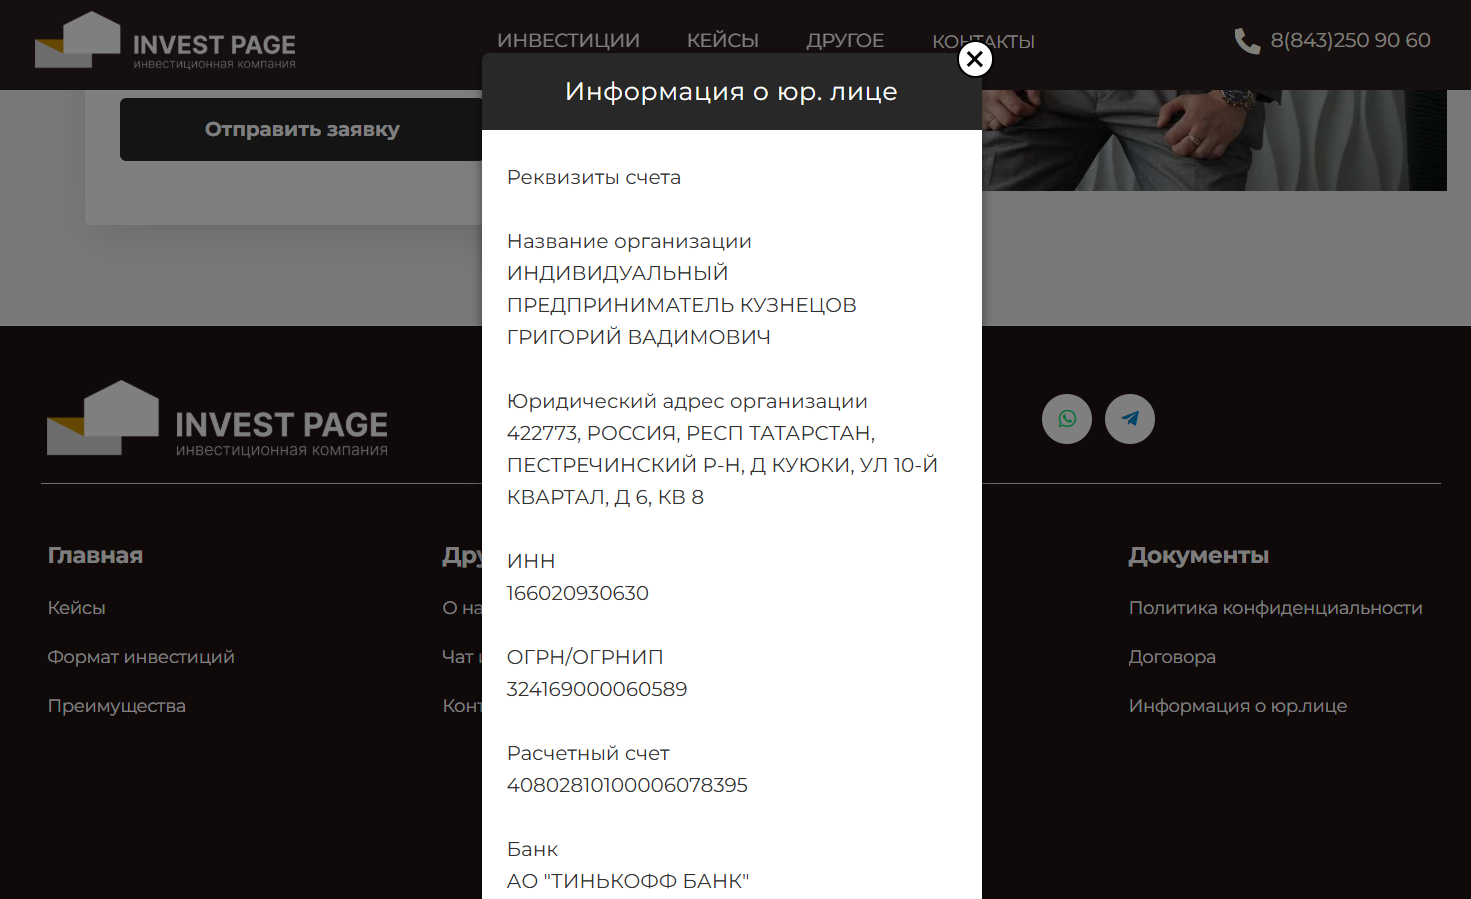Image resolution: width=1471 pixels, height=899 pixels.
Task: Open Telegram via footer icon
Action: [x=1130, y=419]
